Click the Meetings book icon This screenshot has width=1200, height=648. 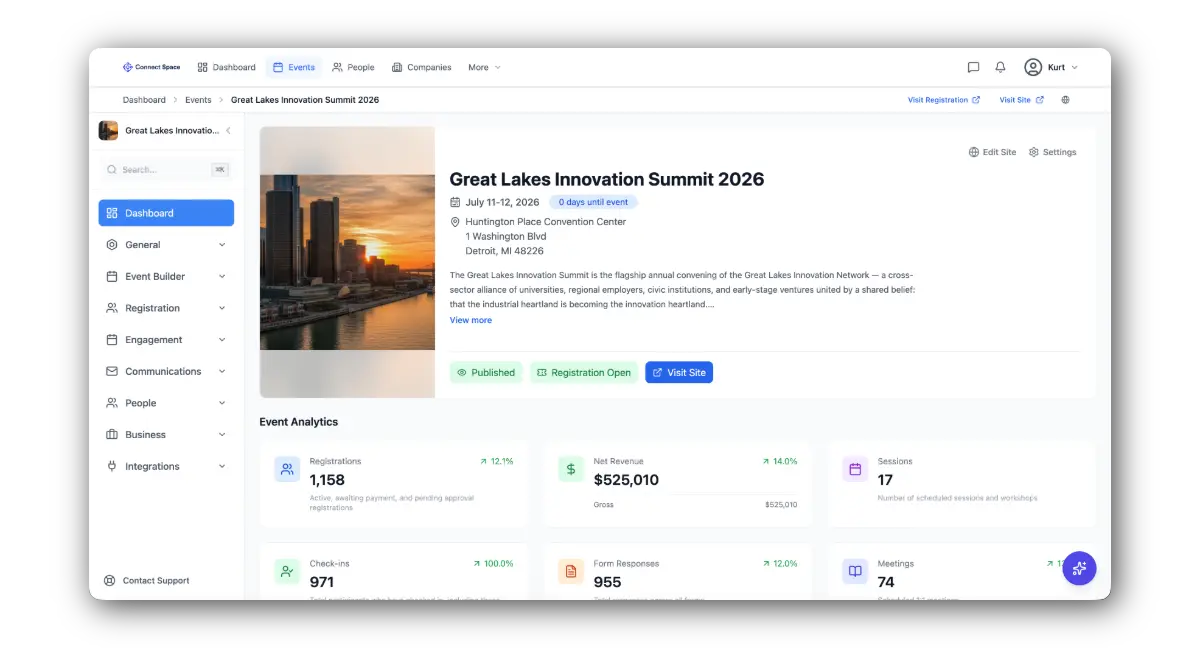[x=855, y=571]
